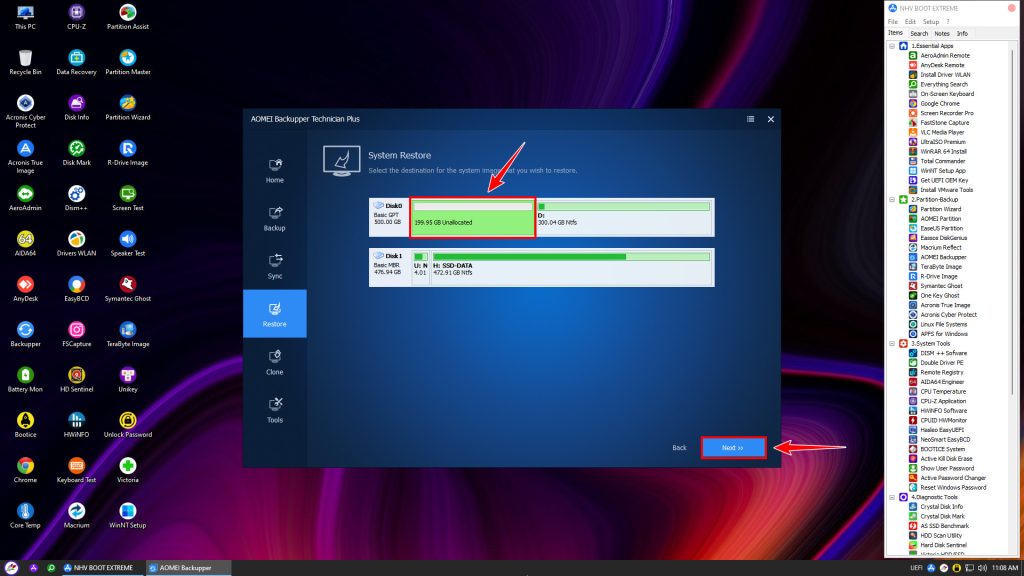Screen dimensions: 1024x576
Task: Select Get UEFI OEM Key in the tree
Action: 944,180
